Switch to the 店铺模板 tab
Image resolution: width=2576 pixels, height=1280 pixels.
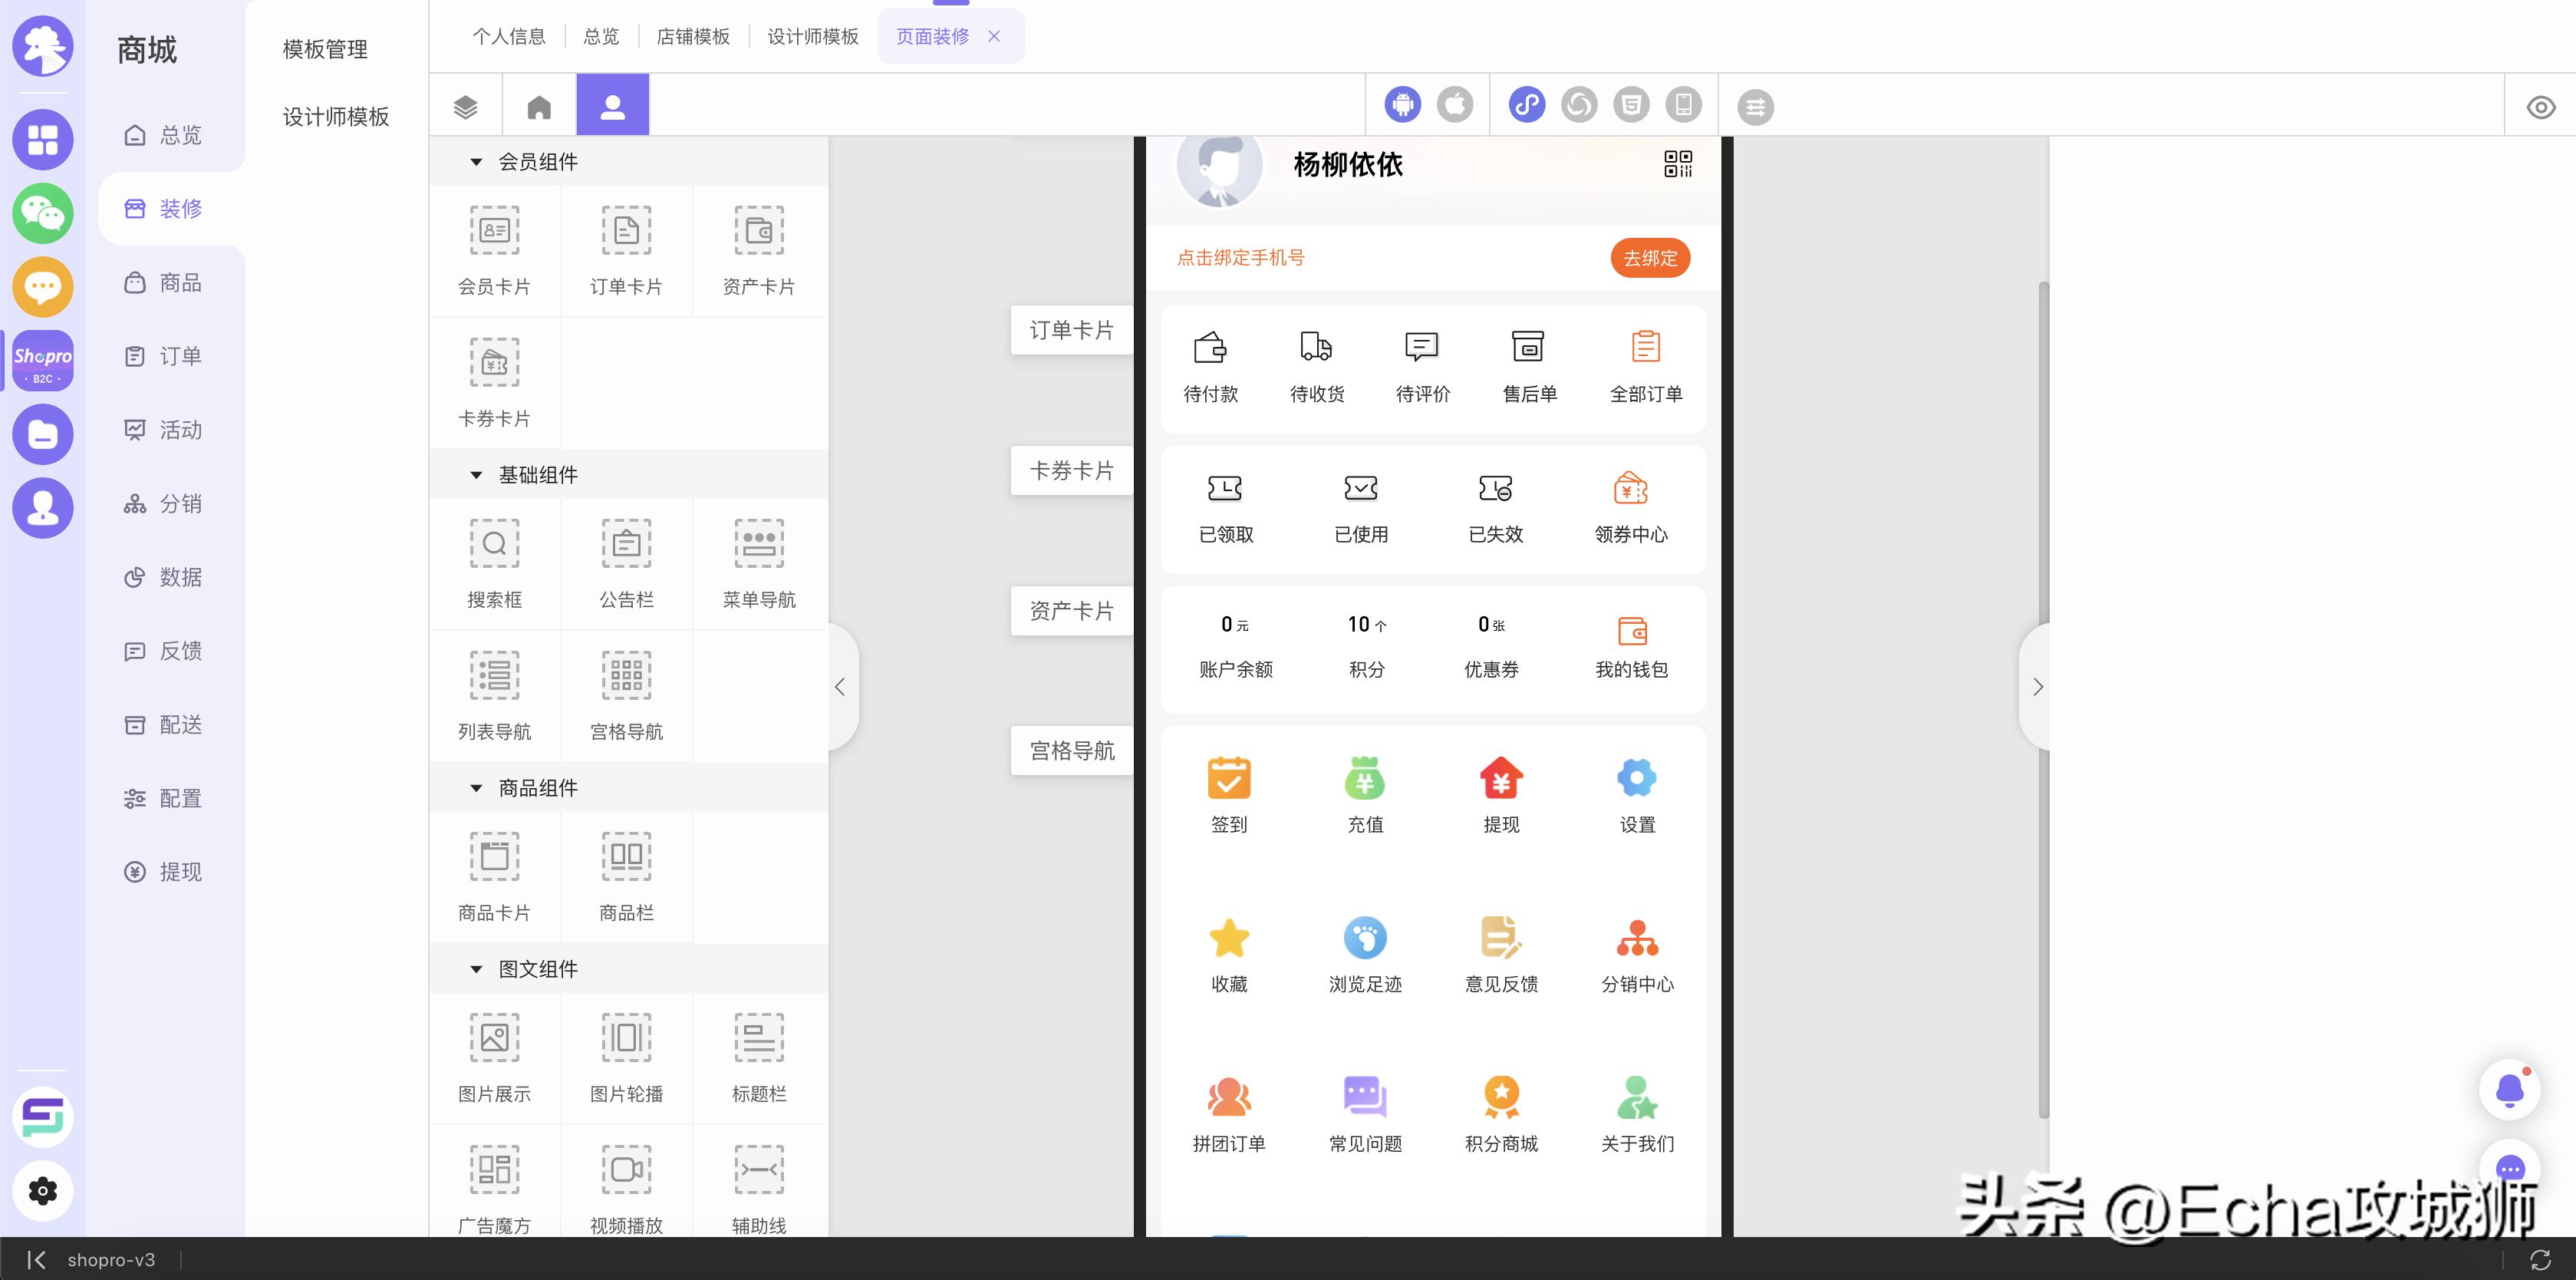(x=693, y=36)
